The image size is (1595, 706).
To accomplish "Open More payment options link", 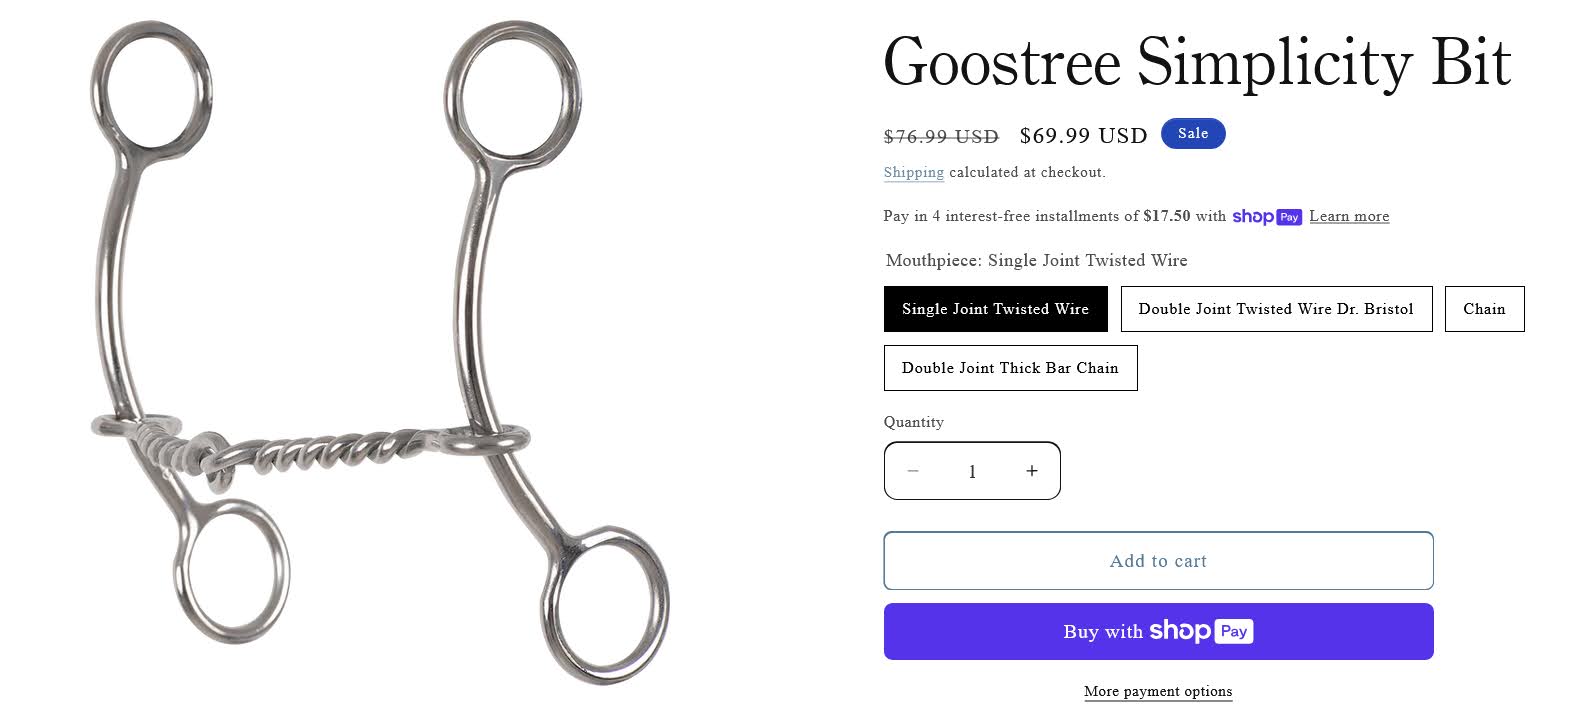I will point(1158,691).
